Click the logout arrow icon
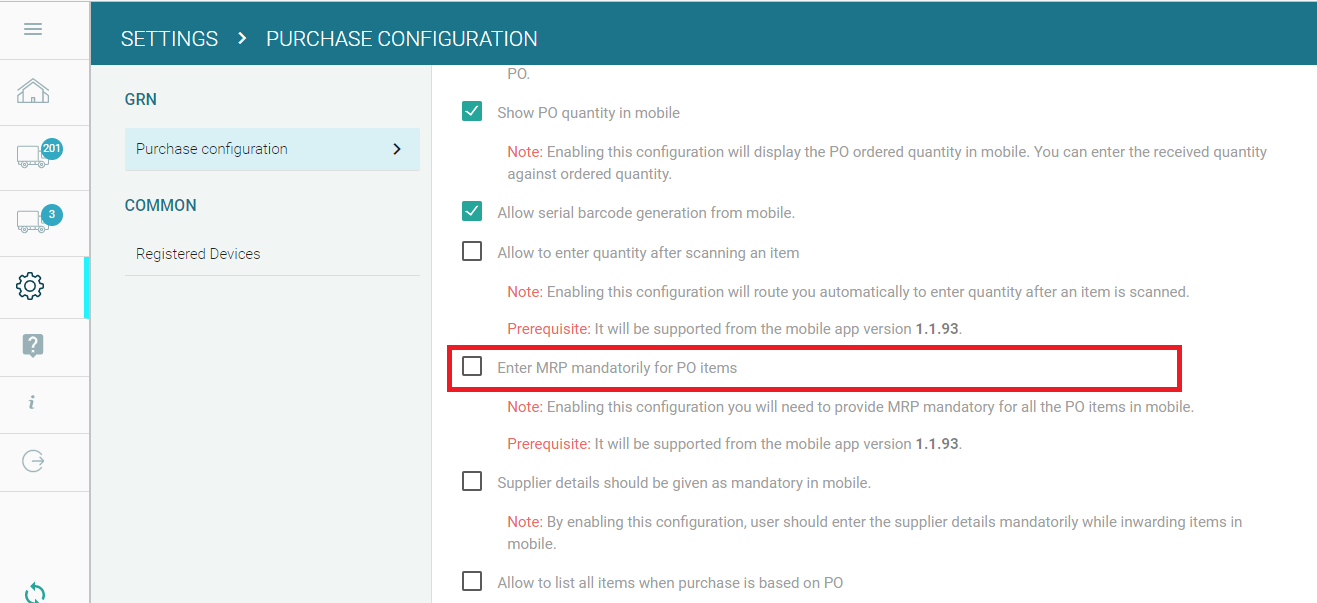 33,461
